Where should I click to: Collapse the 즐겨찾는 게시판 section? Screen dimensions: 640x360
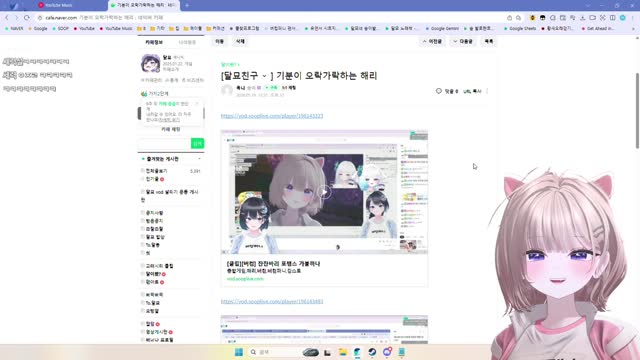tap(200, 159)
